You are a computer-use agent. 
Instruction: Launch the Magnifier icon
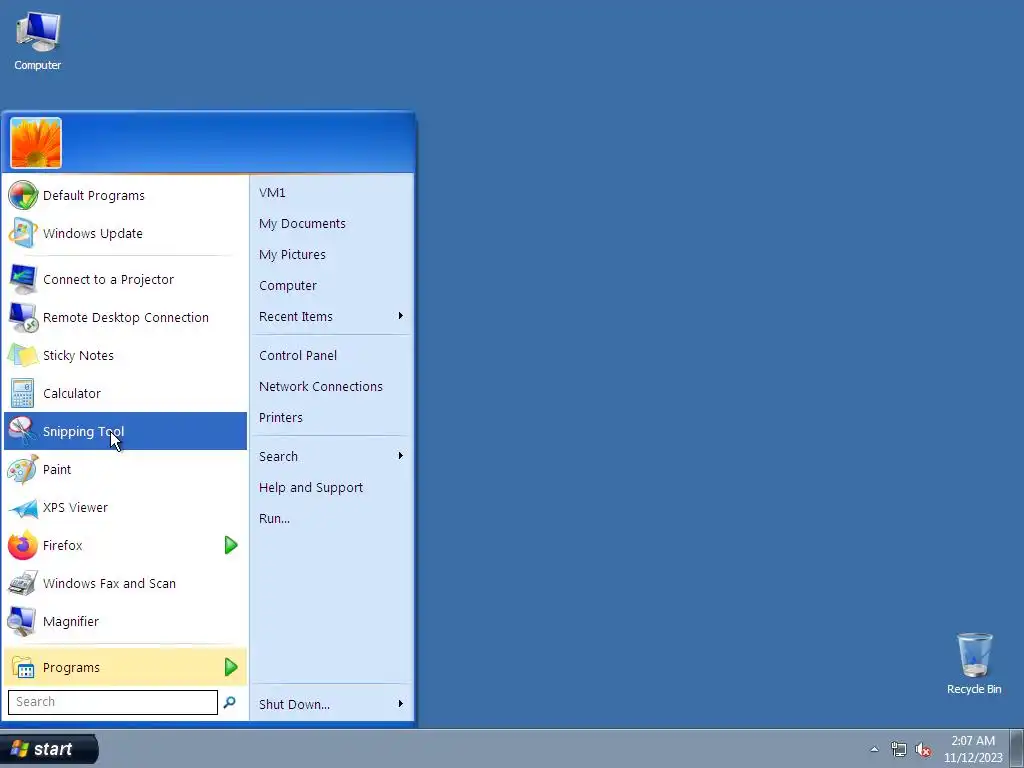[23, 621]
